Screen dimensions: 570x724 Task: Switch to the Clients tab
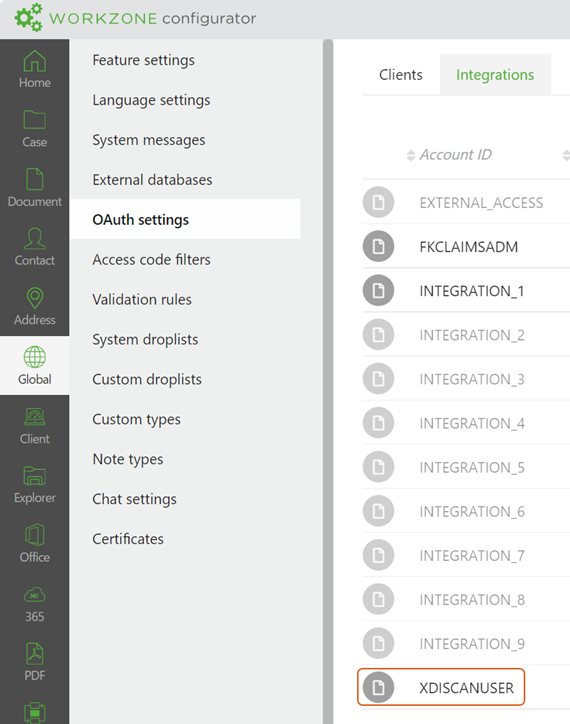[x=400, y=75]
